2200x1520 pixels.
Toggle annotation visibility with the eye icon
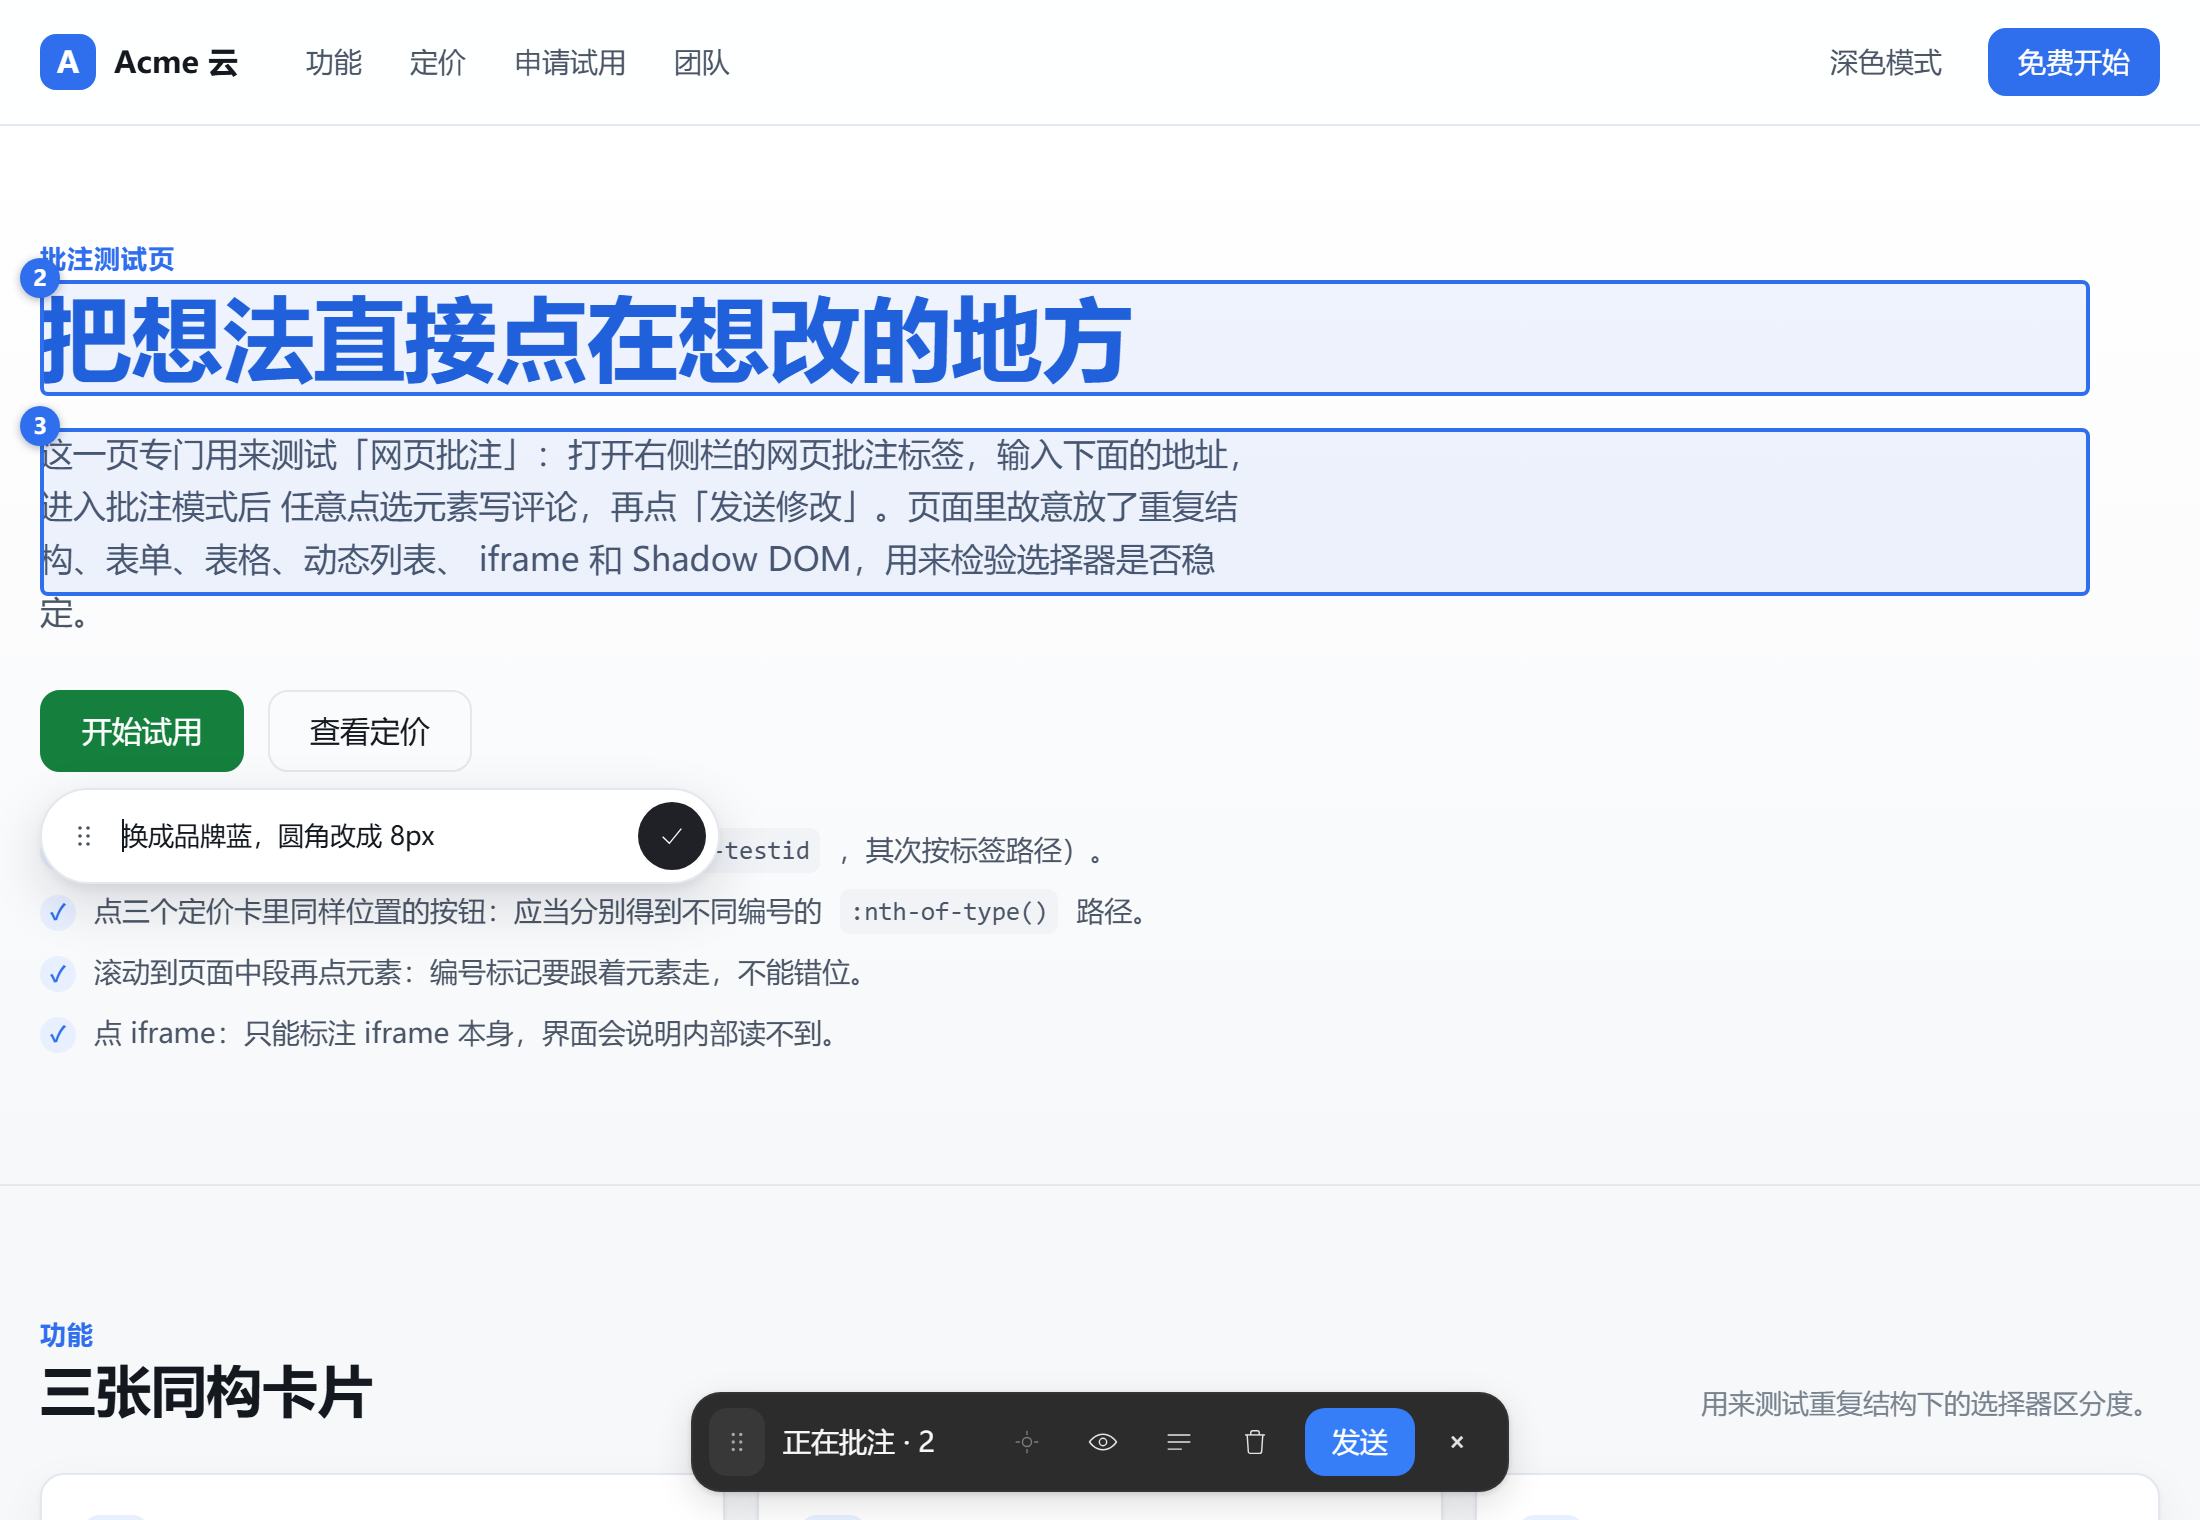coord(1103,1442)
